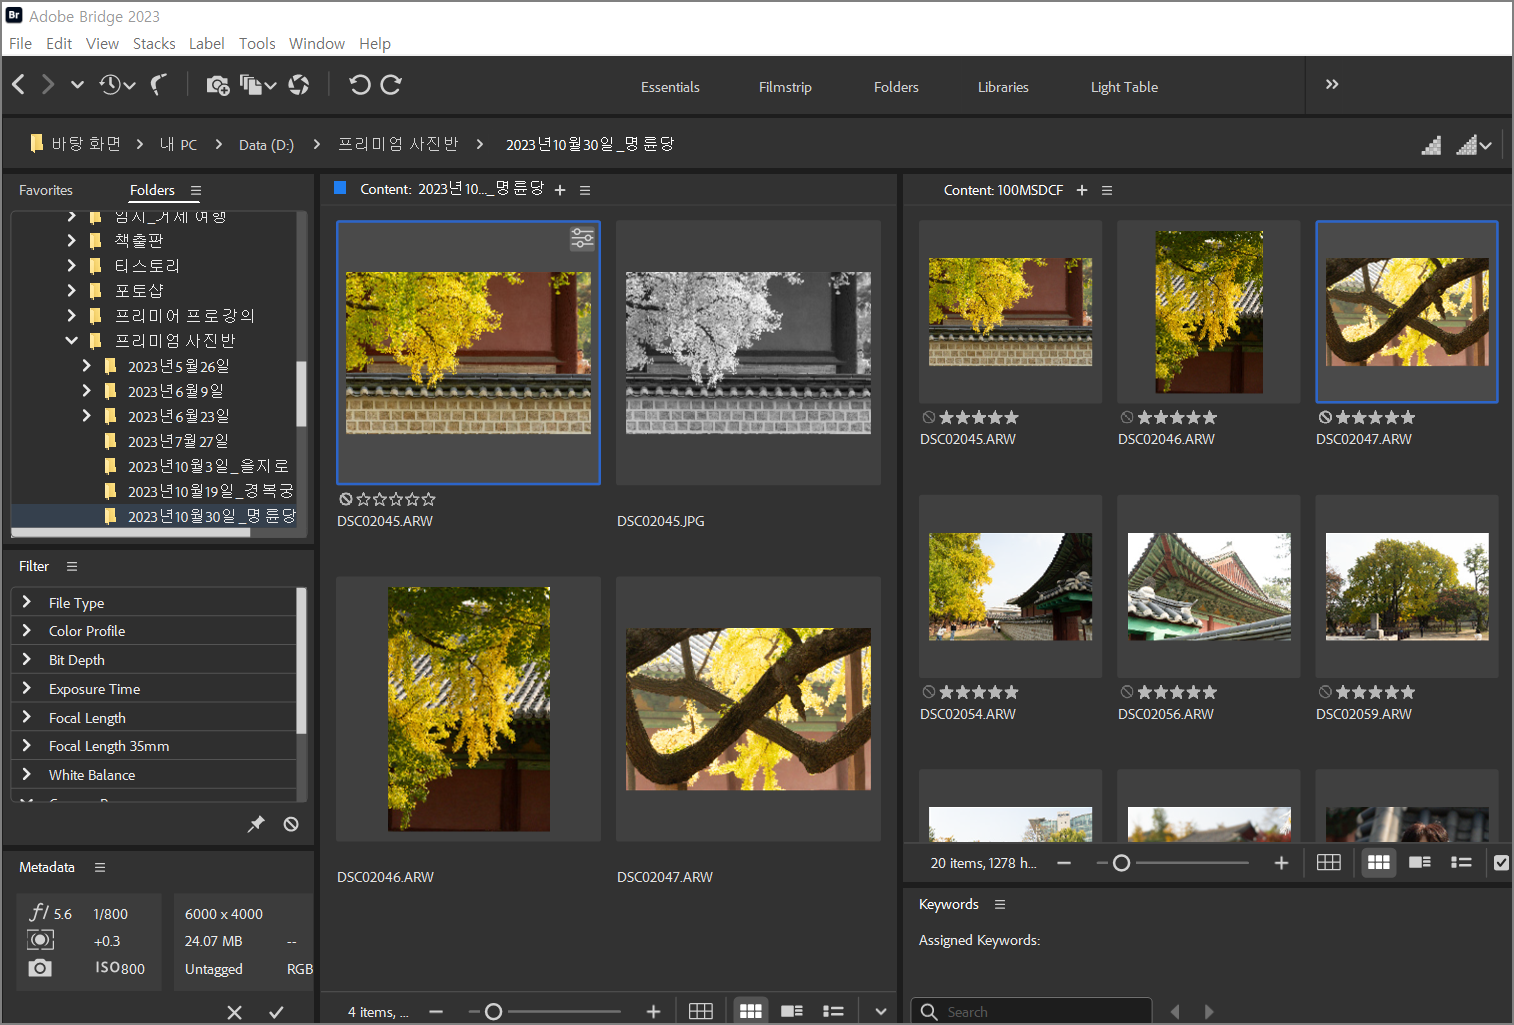This screenshot has height=1025, width=1514.
Task: Open in Camera Raw using aperture icon
Action: pos(298,85)
